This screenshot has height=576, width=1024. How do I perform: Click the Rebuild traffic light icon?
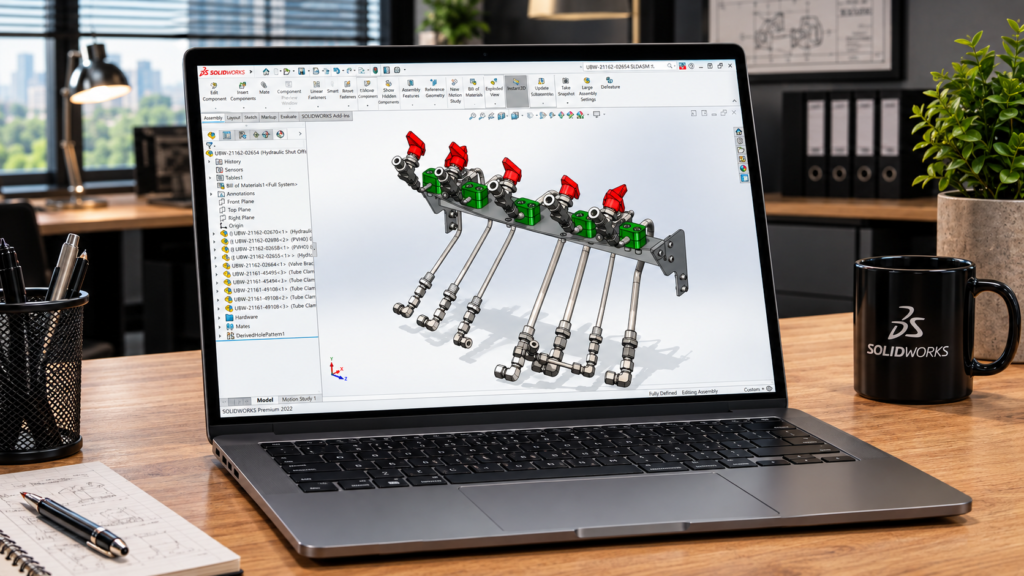click(x=375, y=70)
